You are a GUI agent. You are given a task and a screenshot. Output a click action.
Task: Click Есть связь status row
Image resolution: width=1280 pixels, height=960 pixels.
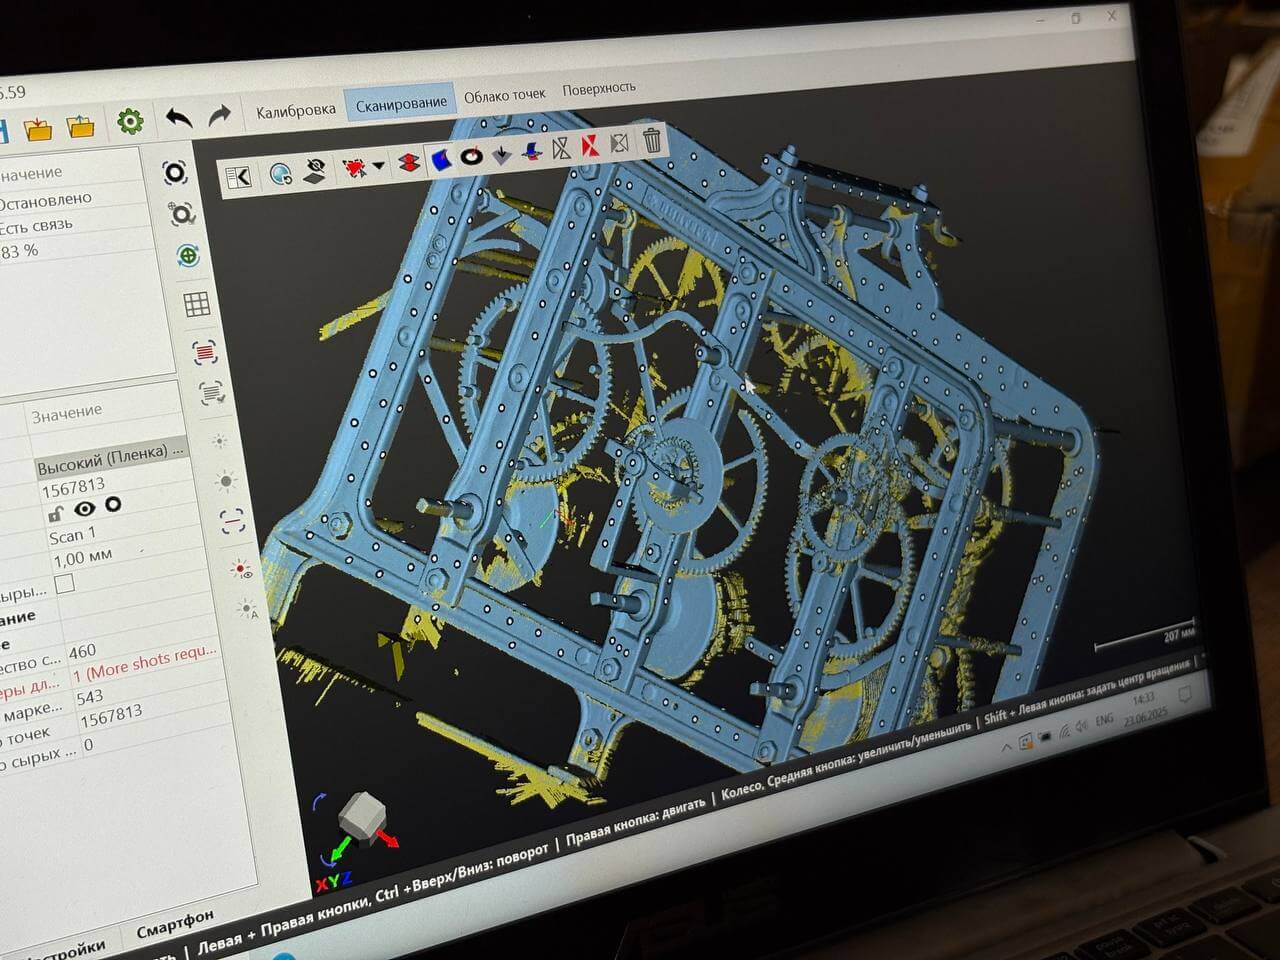click(36, 226)
